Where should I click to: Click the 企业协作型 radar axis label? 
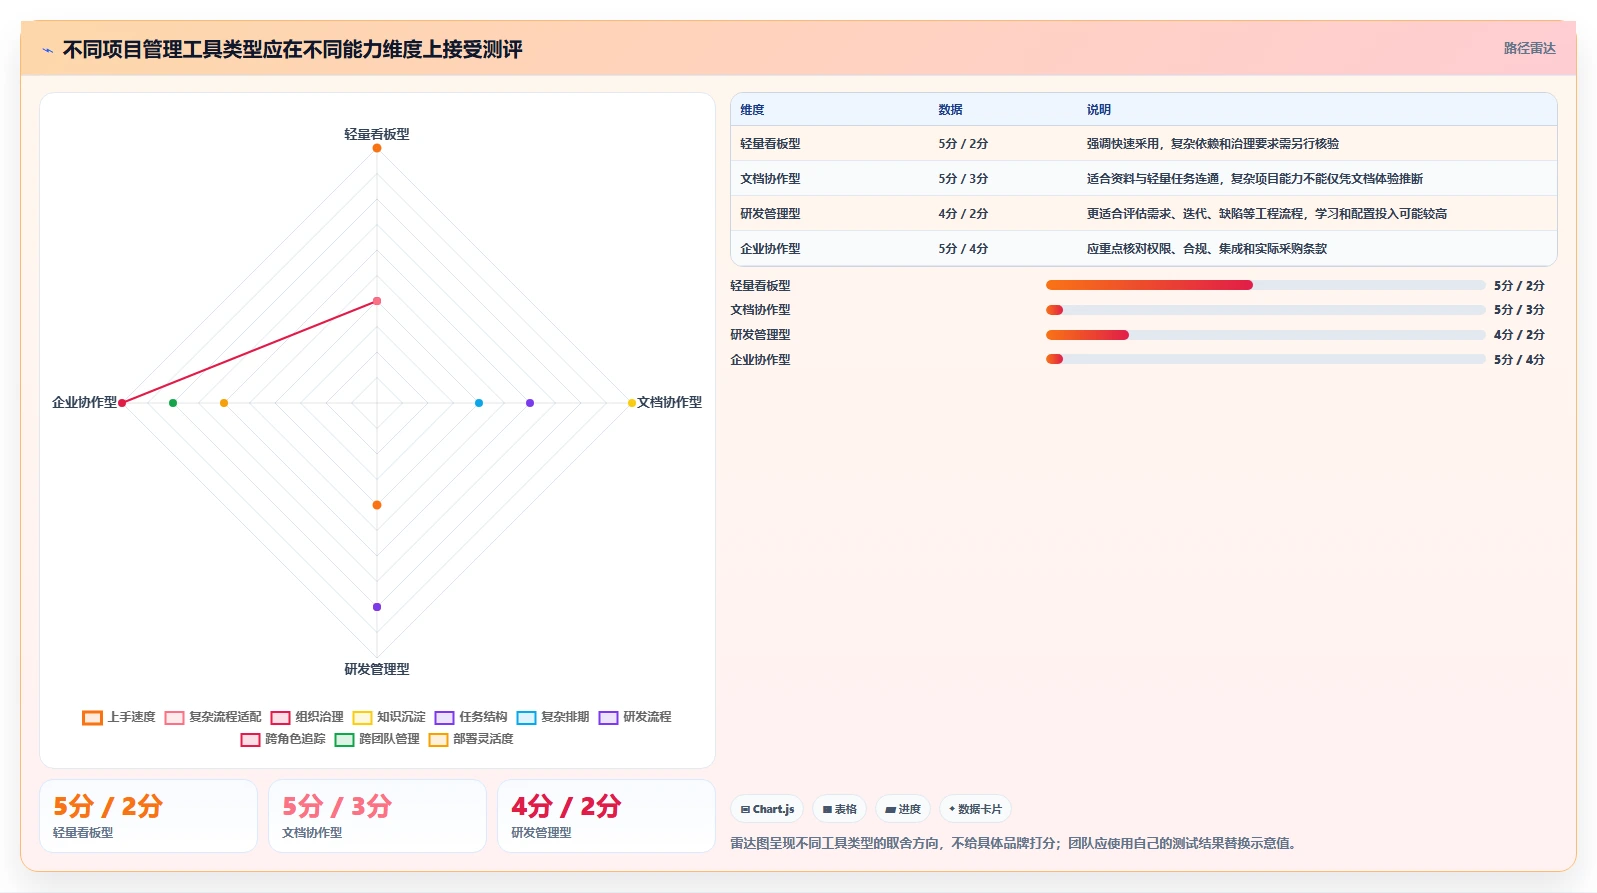pyautogui.click(x=84, y=402)
